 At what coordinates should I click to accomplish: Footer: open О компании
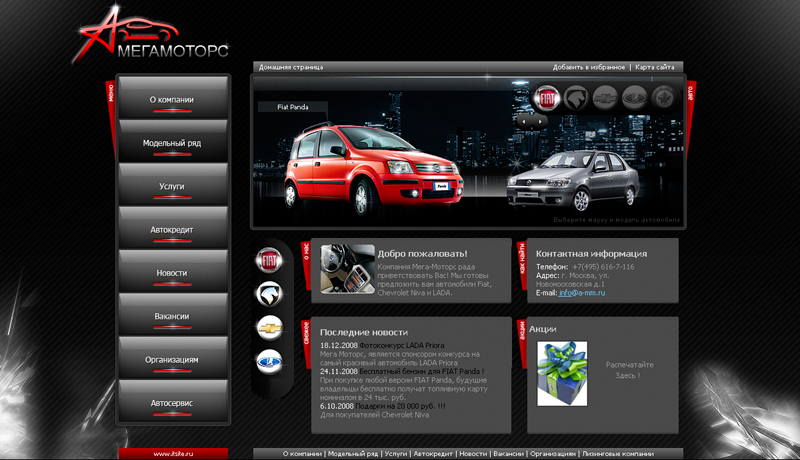click(302, 453)
